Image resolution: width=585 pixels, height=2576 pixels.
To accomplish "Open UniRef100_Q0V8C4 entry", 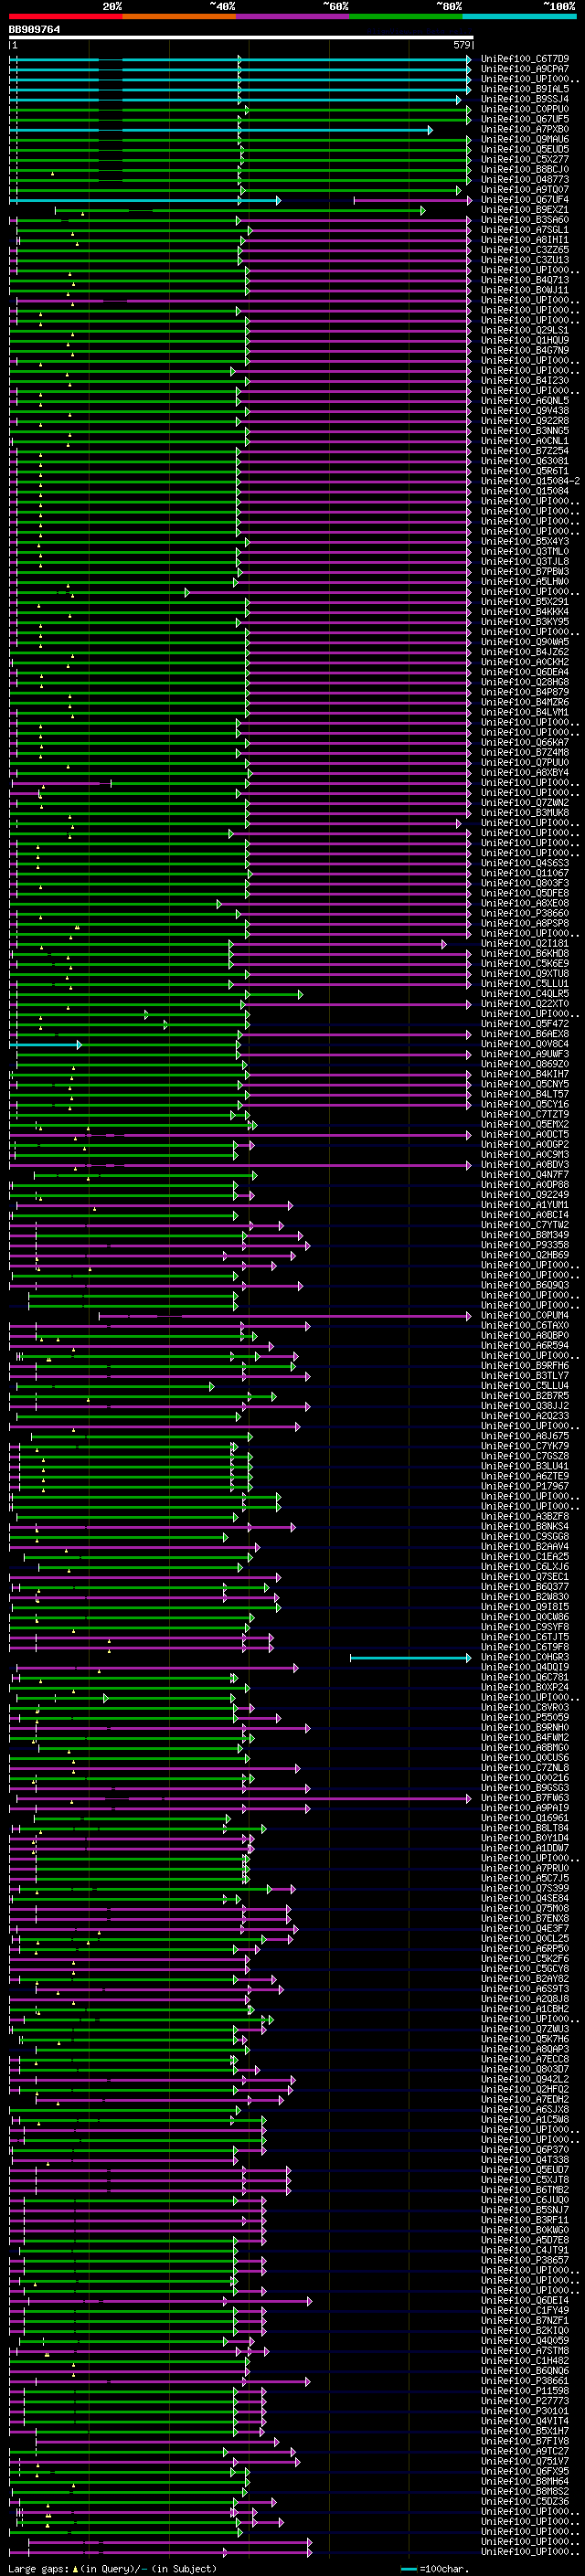I will pos(525,1044).
